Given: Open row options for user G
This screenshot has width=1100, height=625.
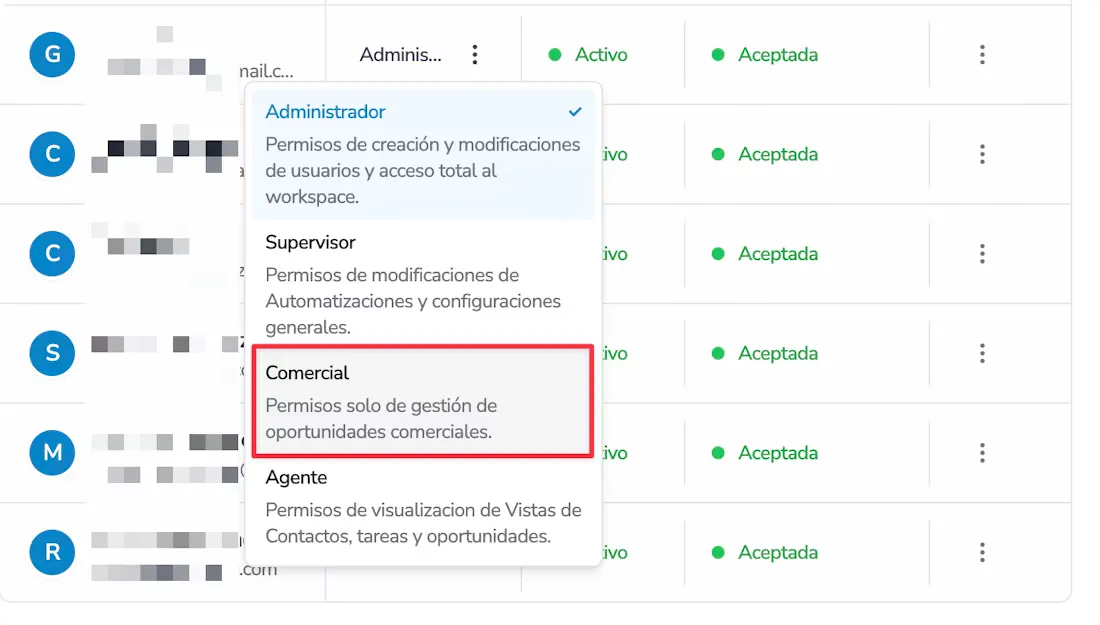Looking at the screenshot, I should point(982,55).
